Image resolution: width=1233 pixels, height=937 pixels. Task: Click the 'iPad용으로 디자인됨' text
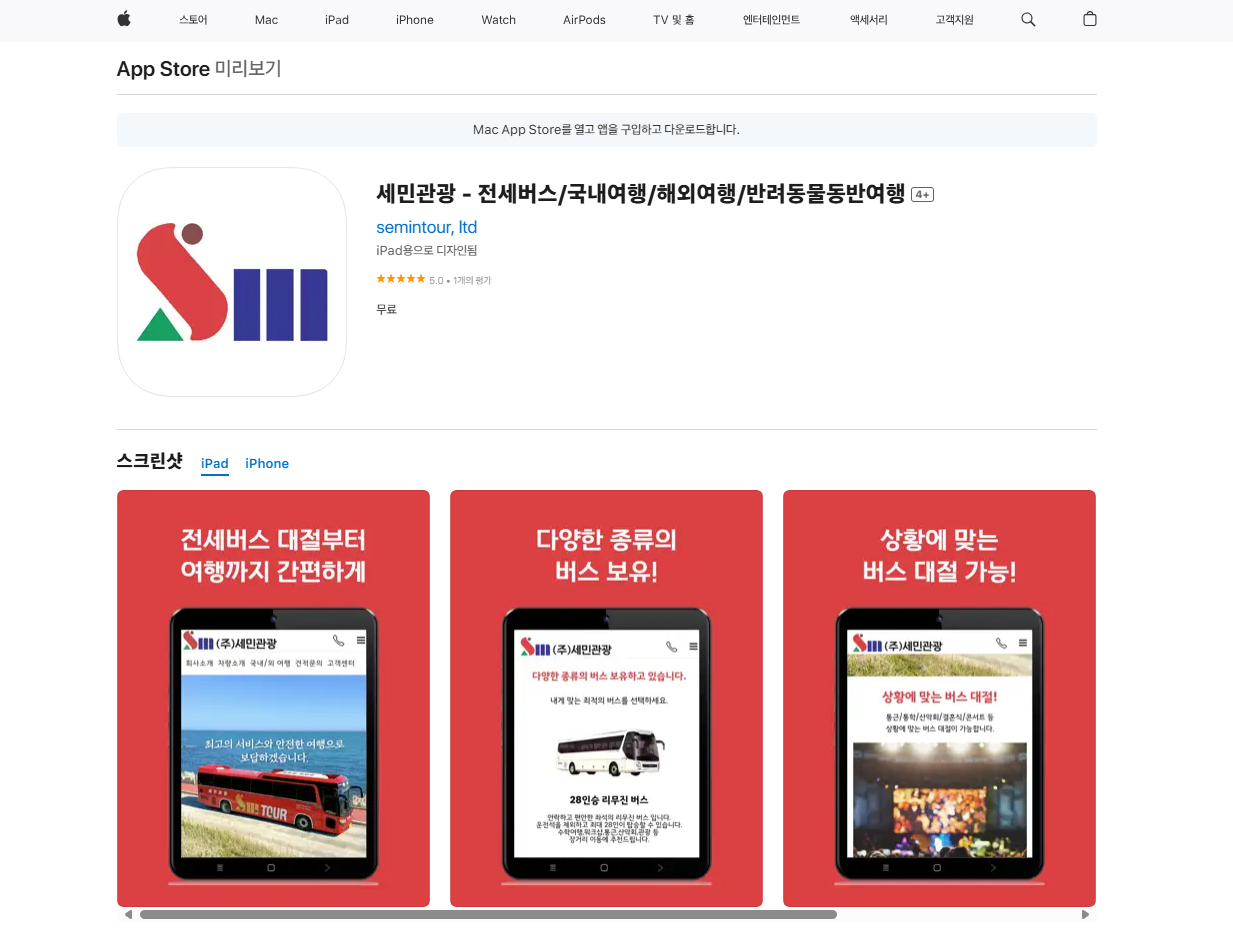(427, 251)
